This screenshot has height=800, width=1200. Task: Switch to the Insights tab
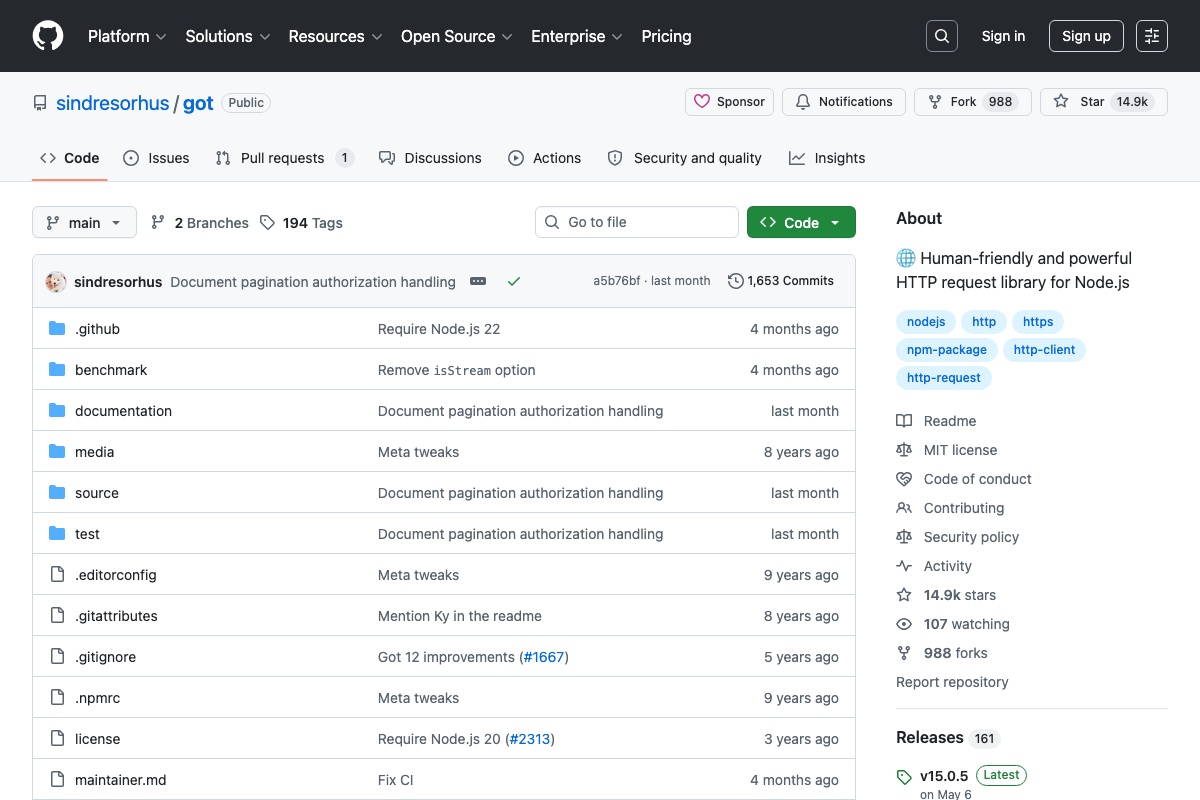(827, 158)
